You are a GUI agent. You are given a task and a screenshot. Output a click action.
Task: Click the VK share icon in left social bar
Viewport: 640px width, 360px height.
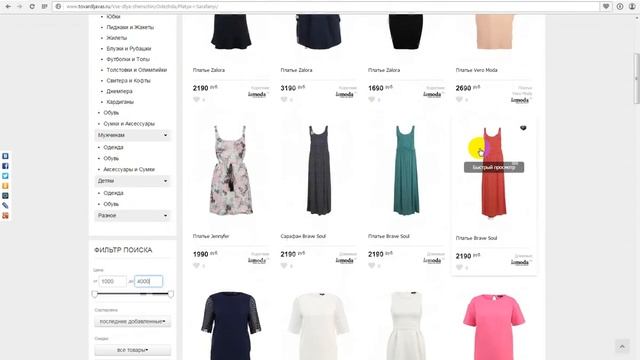coord(5,156)
